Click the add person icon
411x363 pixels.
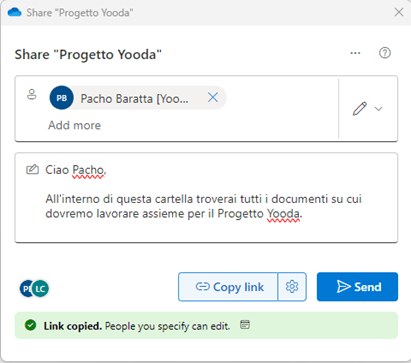tap(32, 94)
